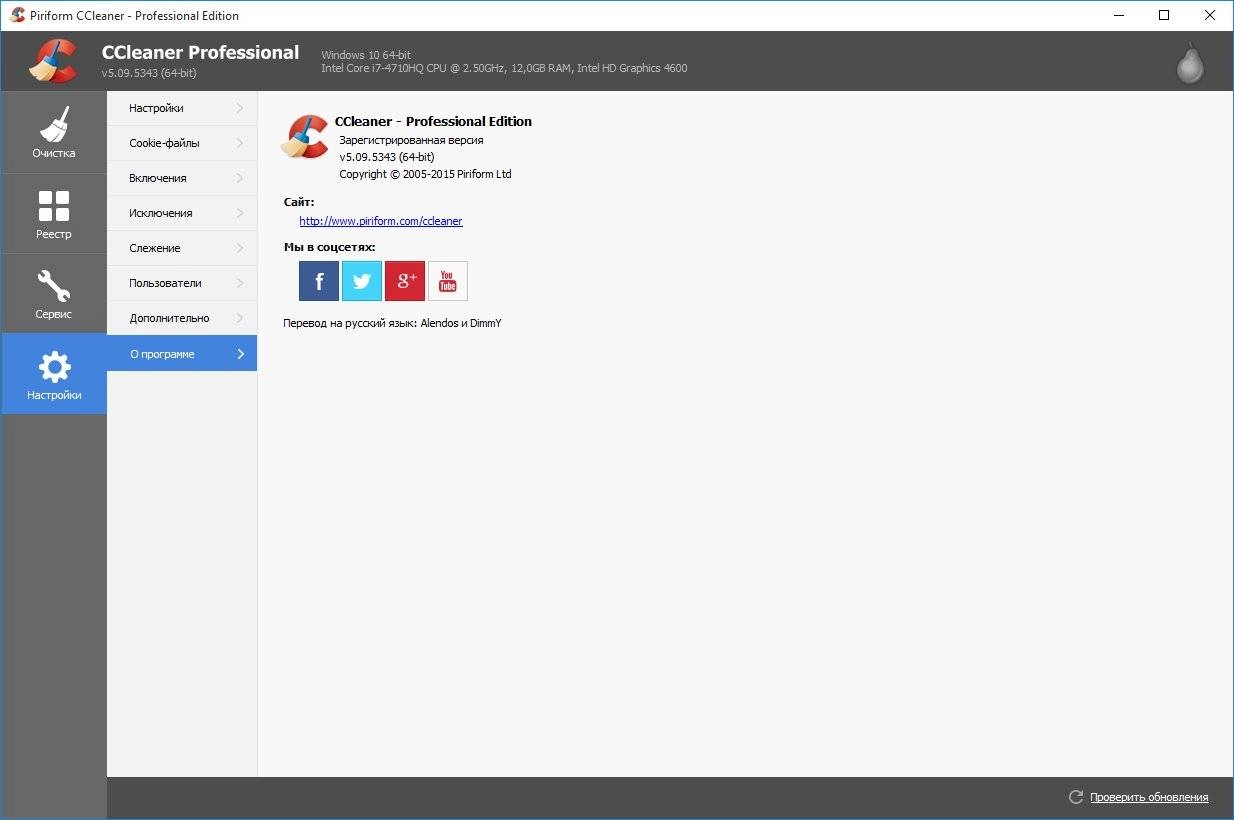The image size is (1234, 820).
Task: Select the Настройки gear in sidebar
Action: click(x=54, y=374)
